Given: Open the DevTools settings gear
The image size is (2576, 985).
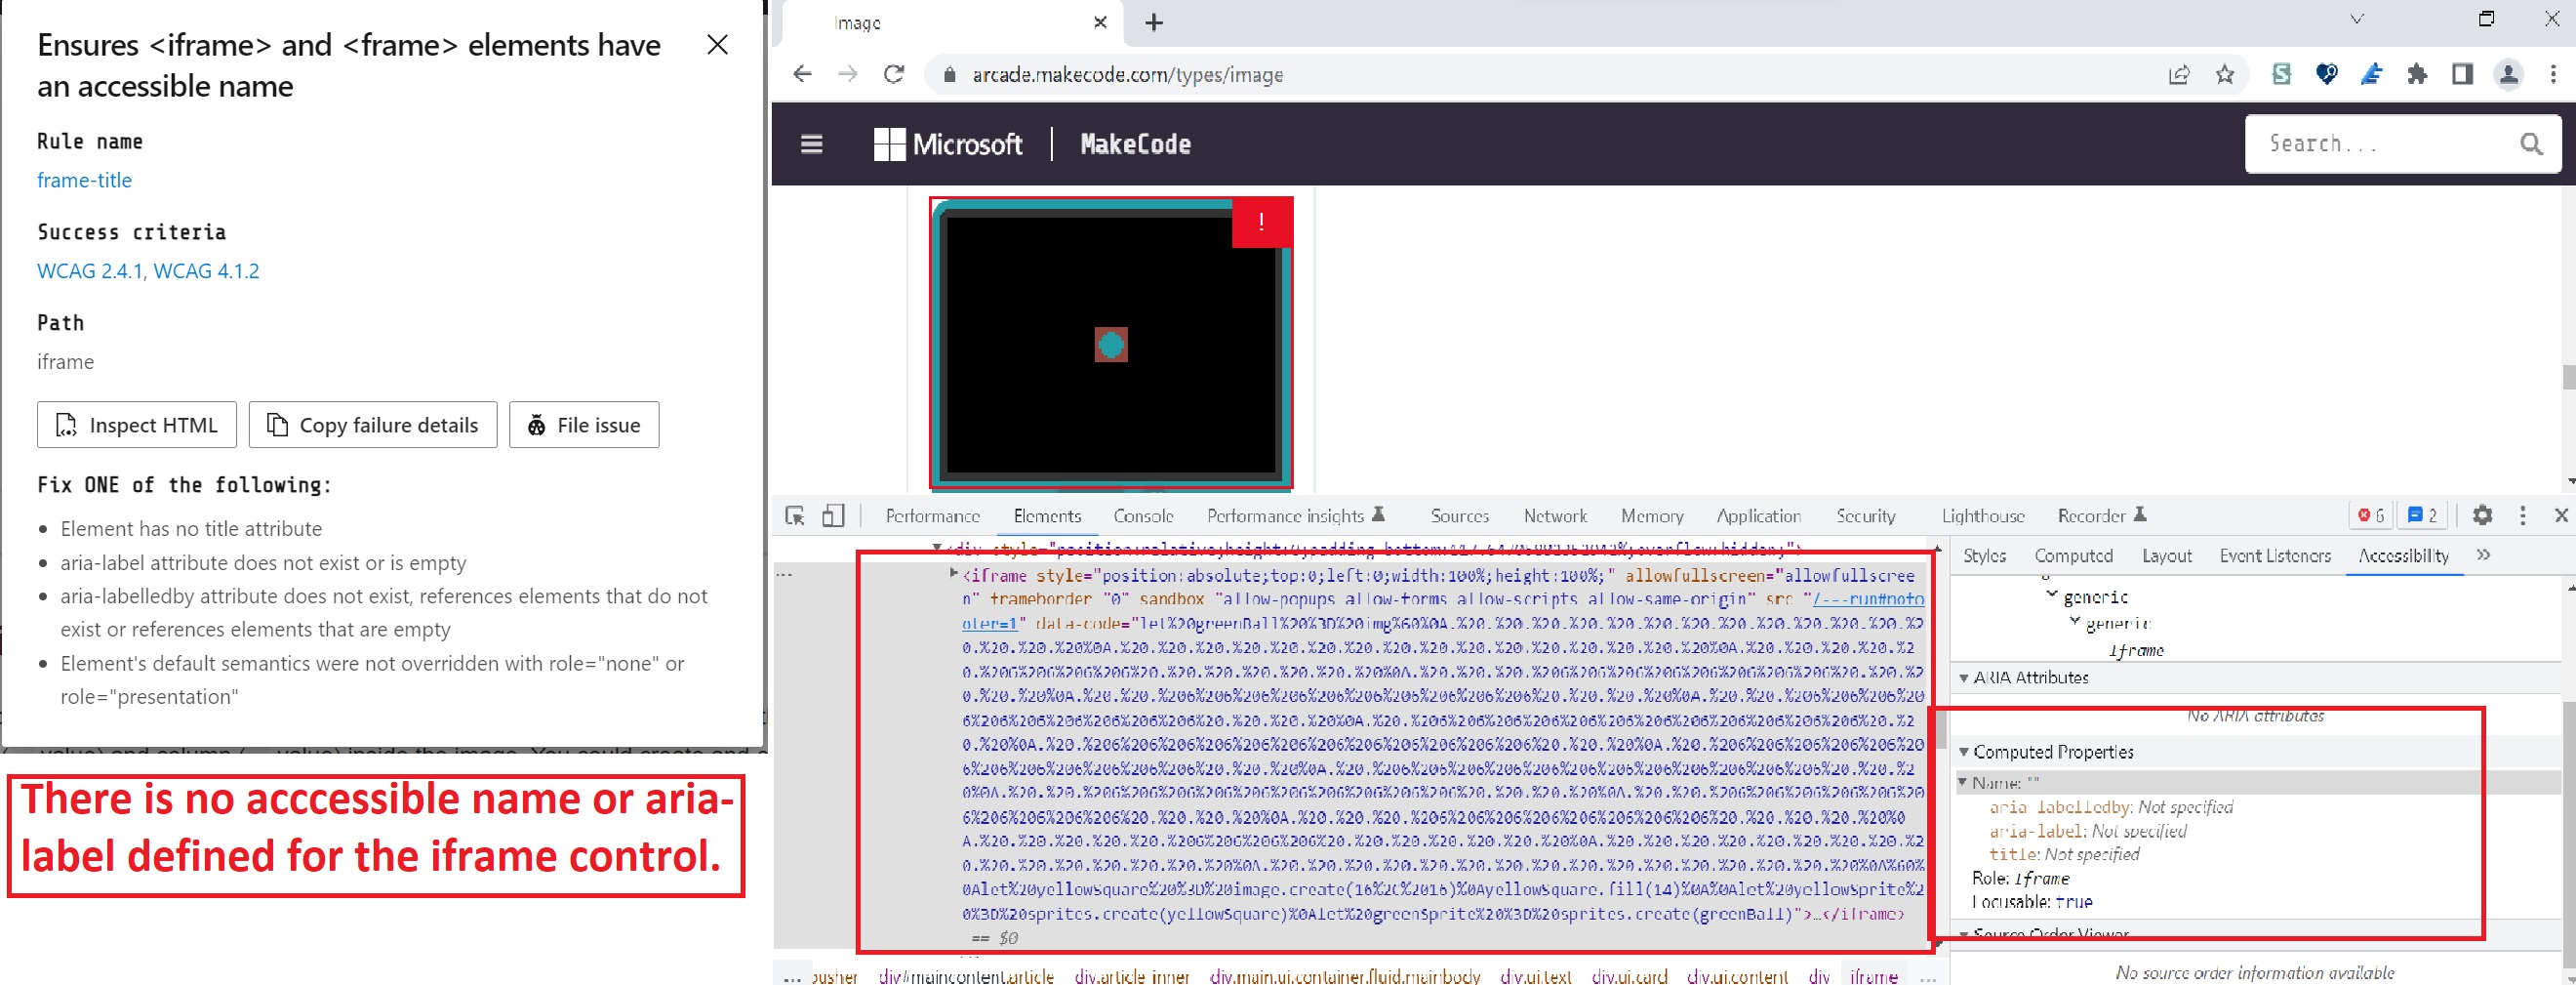Looking at the screenshot, I should click(2483, 515).
